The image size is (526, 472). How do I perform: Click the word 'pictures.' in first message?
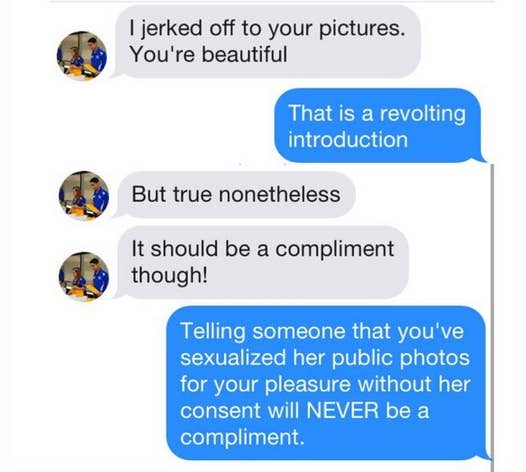pyautogui.click(x=362, y=29)
